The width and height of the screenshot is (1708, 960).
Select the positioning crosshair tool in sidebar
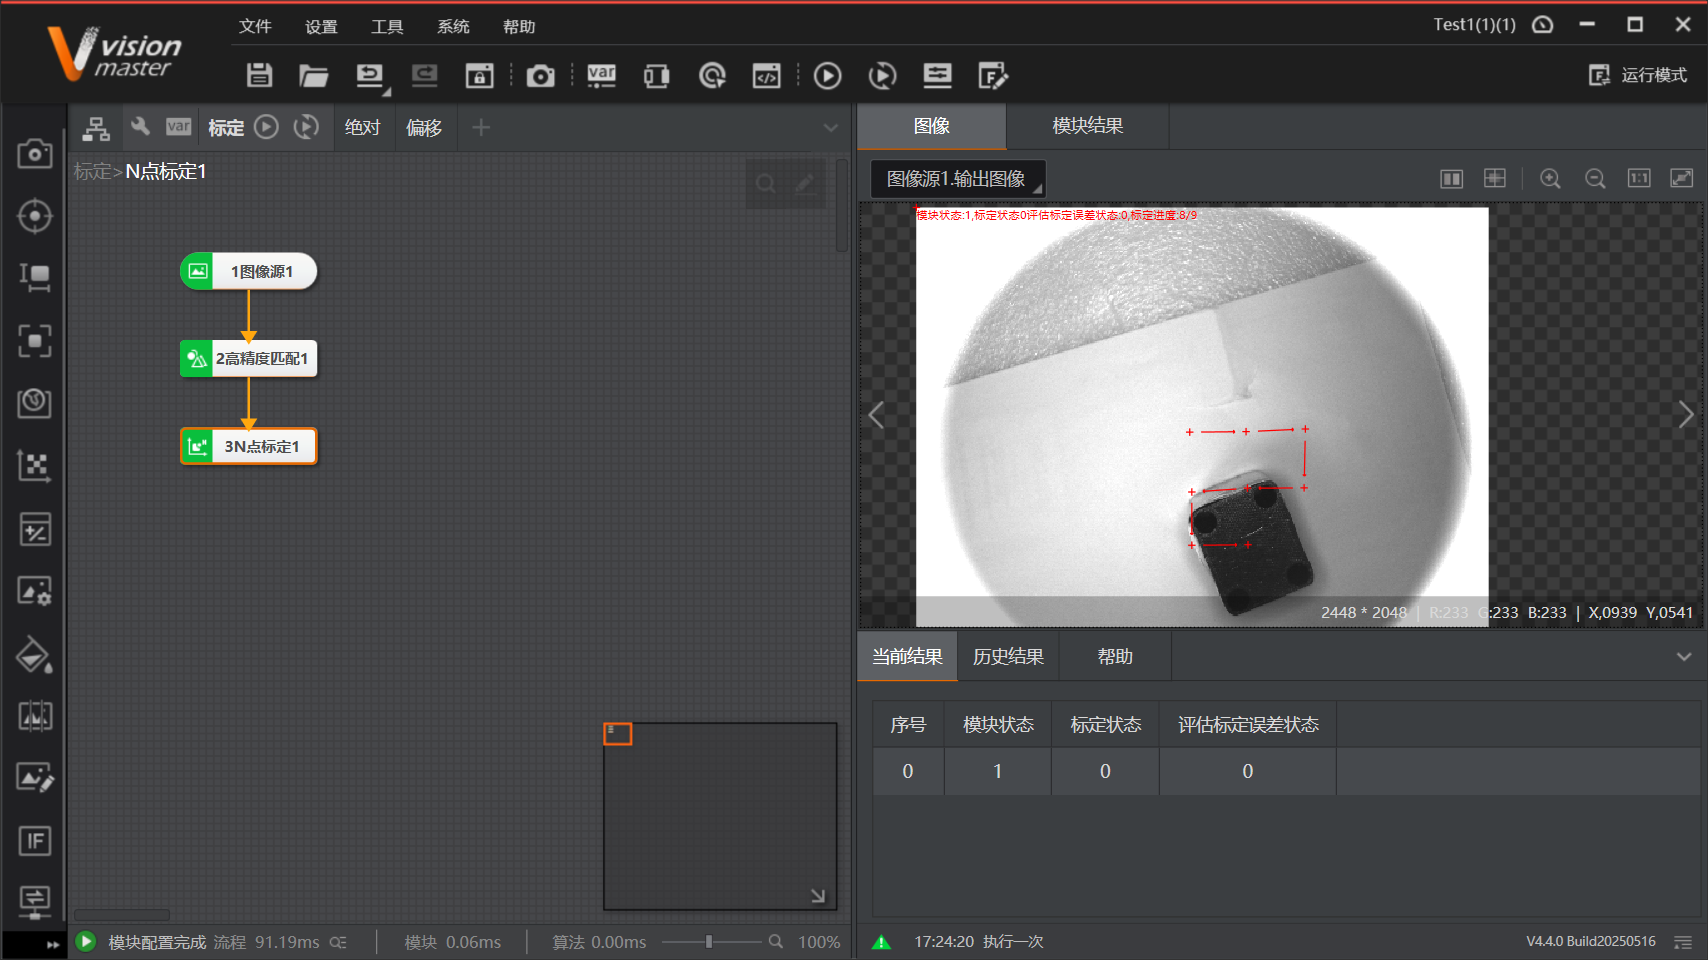click(x=35, y=216)
